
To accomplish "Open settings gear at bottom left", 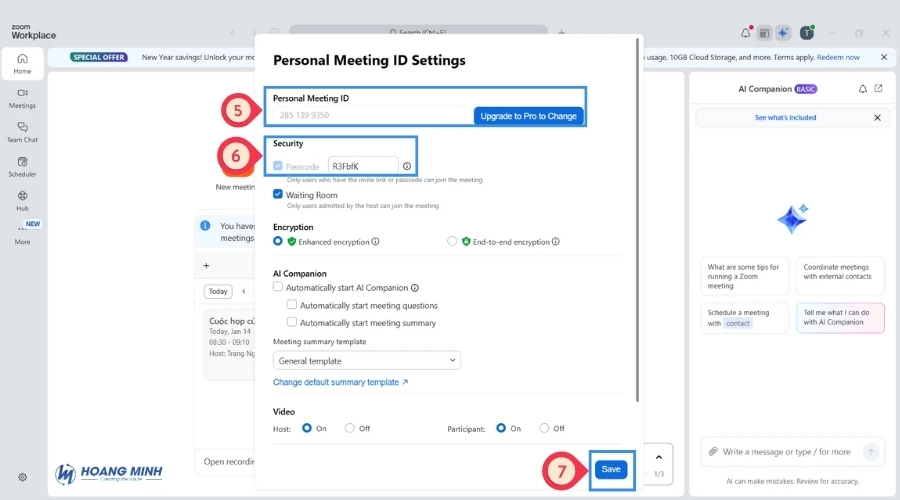I will [x=22, y=477].
